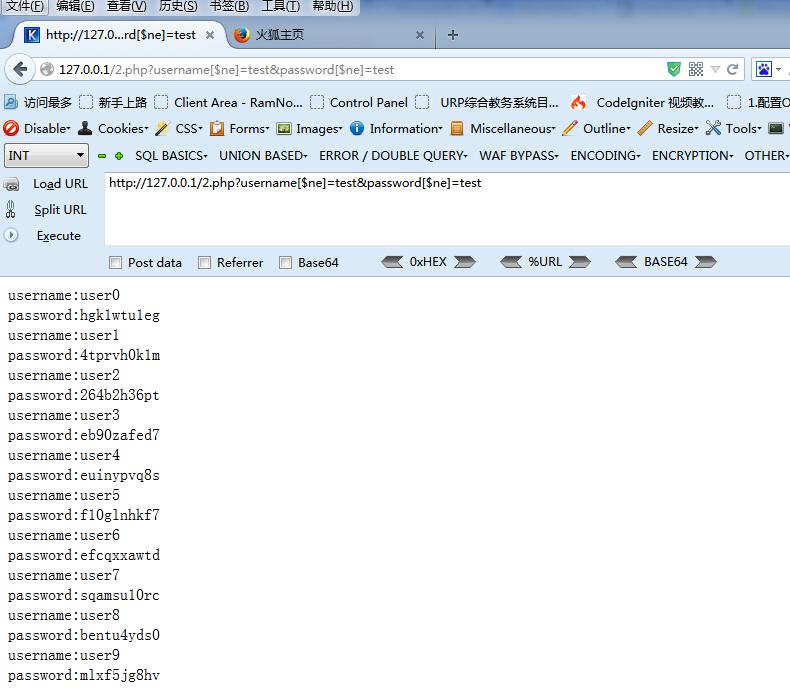Click the Split URL scissors icon
This screenshot has height=689, width=790.
pos(11,210)
